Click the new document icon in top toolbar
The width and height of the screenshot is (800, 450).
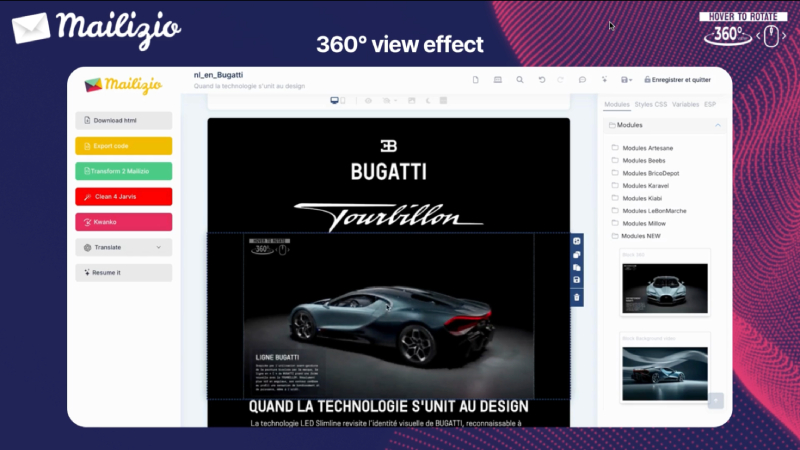pos(476,80)
